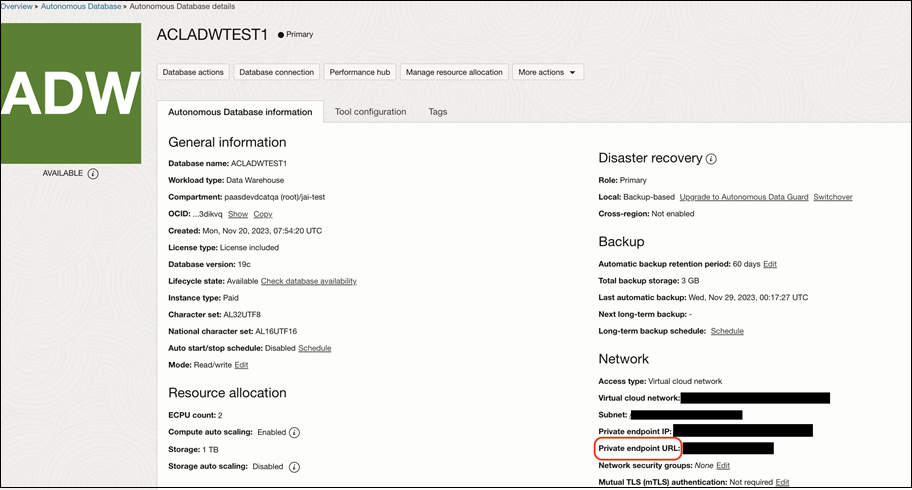Click the Primary status badge
The height and width of the screenshot is (490, 912).
(295, 34)
